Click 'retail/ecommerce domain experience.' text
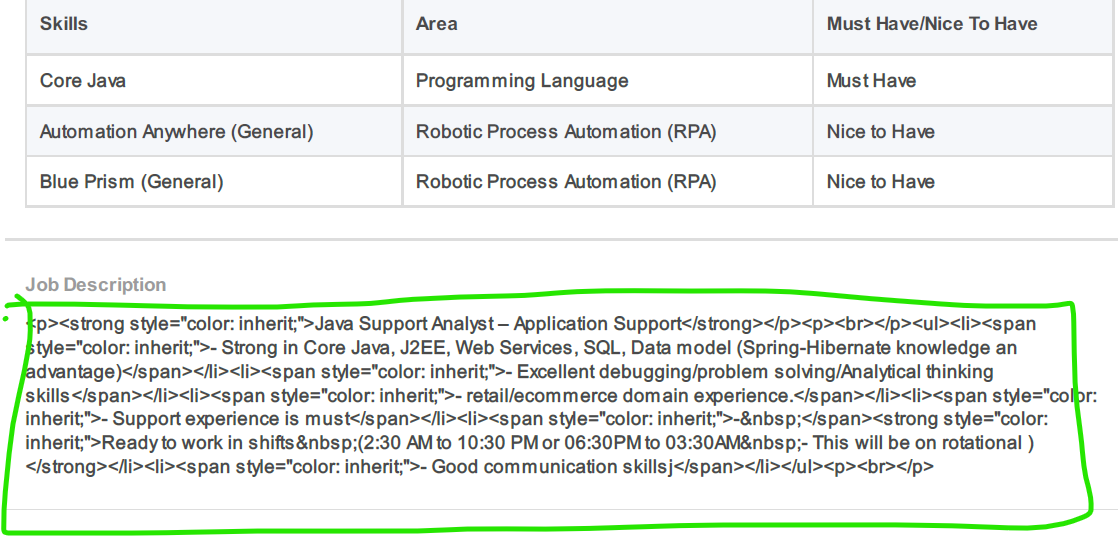Image resolution: width=1118 pixels, height=536 pixels. point(630,395)
